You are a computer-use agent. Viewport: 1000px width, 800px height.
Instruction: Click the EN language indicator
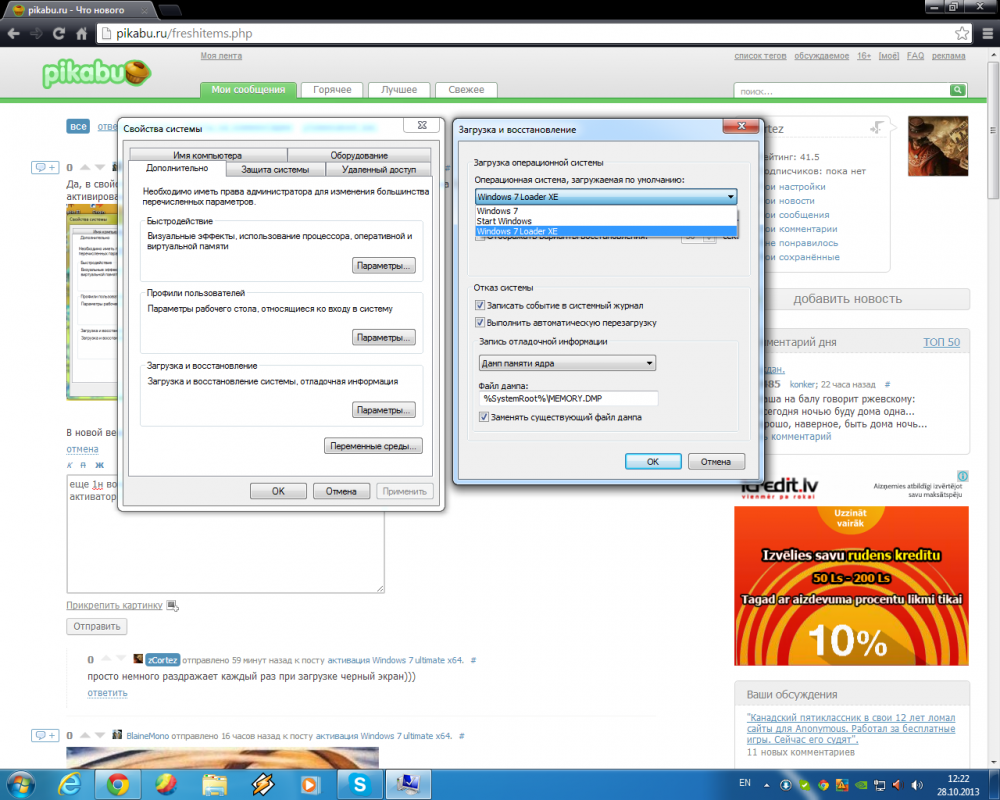tap(745, 783)
